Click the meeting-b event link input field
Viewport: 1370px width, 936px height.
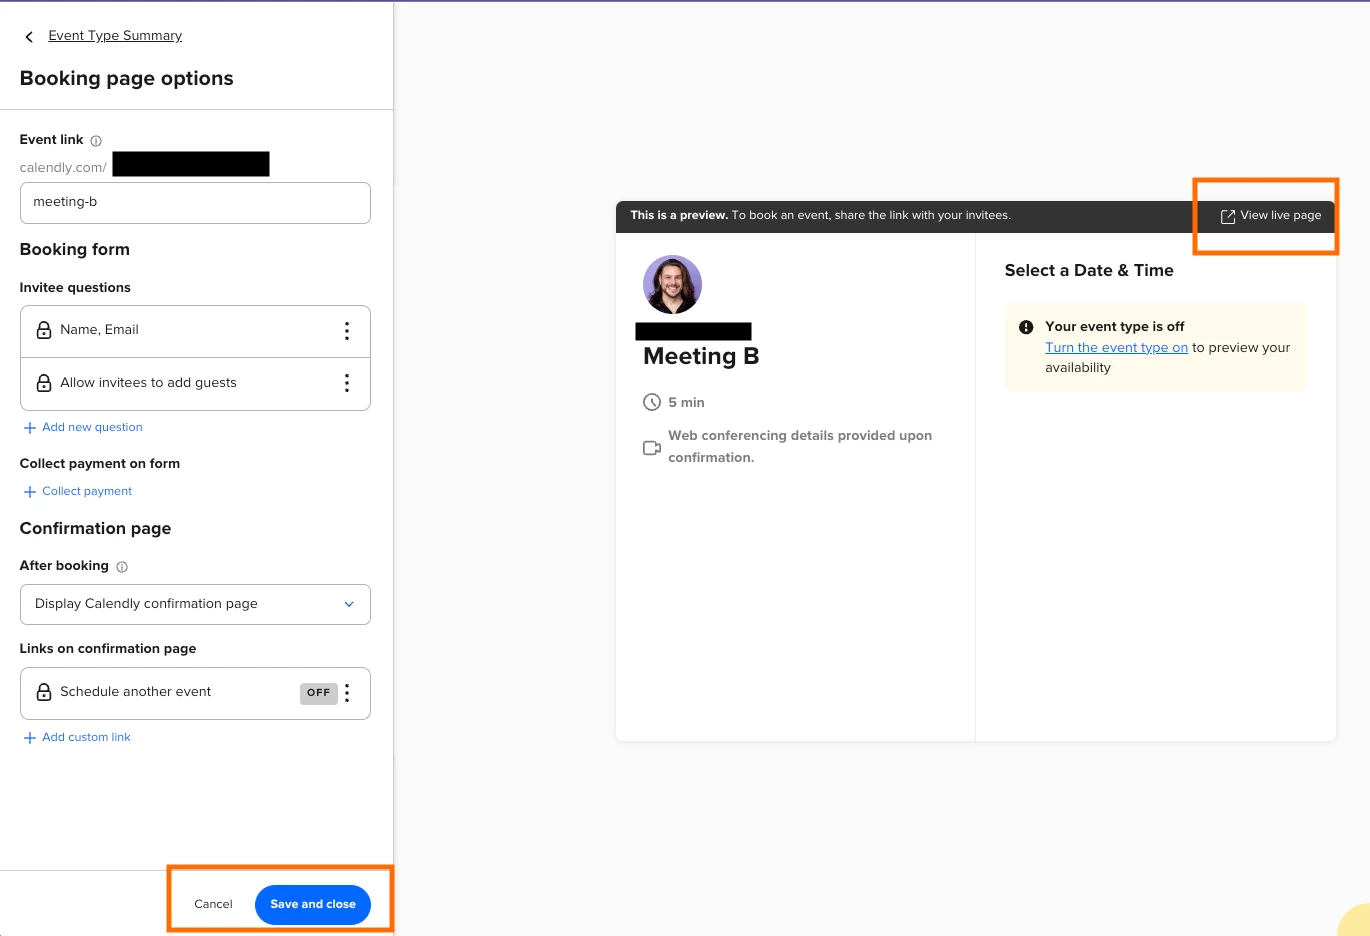coord(195,202)
